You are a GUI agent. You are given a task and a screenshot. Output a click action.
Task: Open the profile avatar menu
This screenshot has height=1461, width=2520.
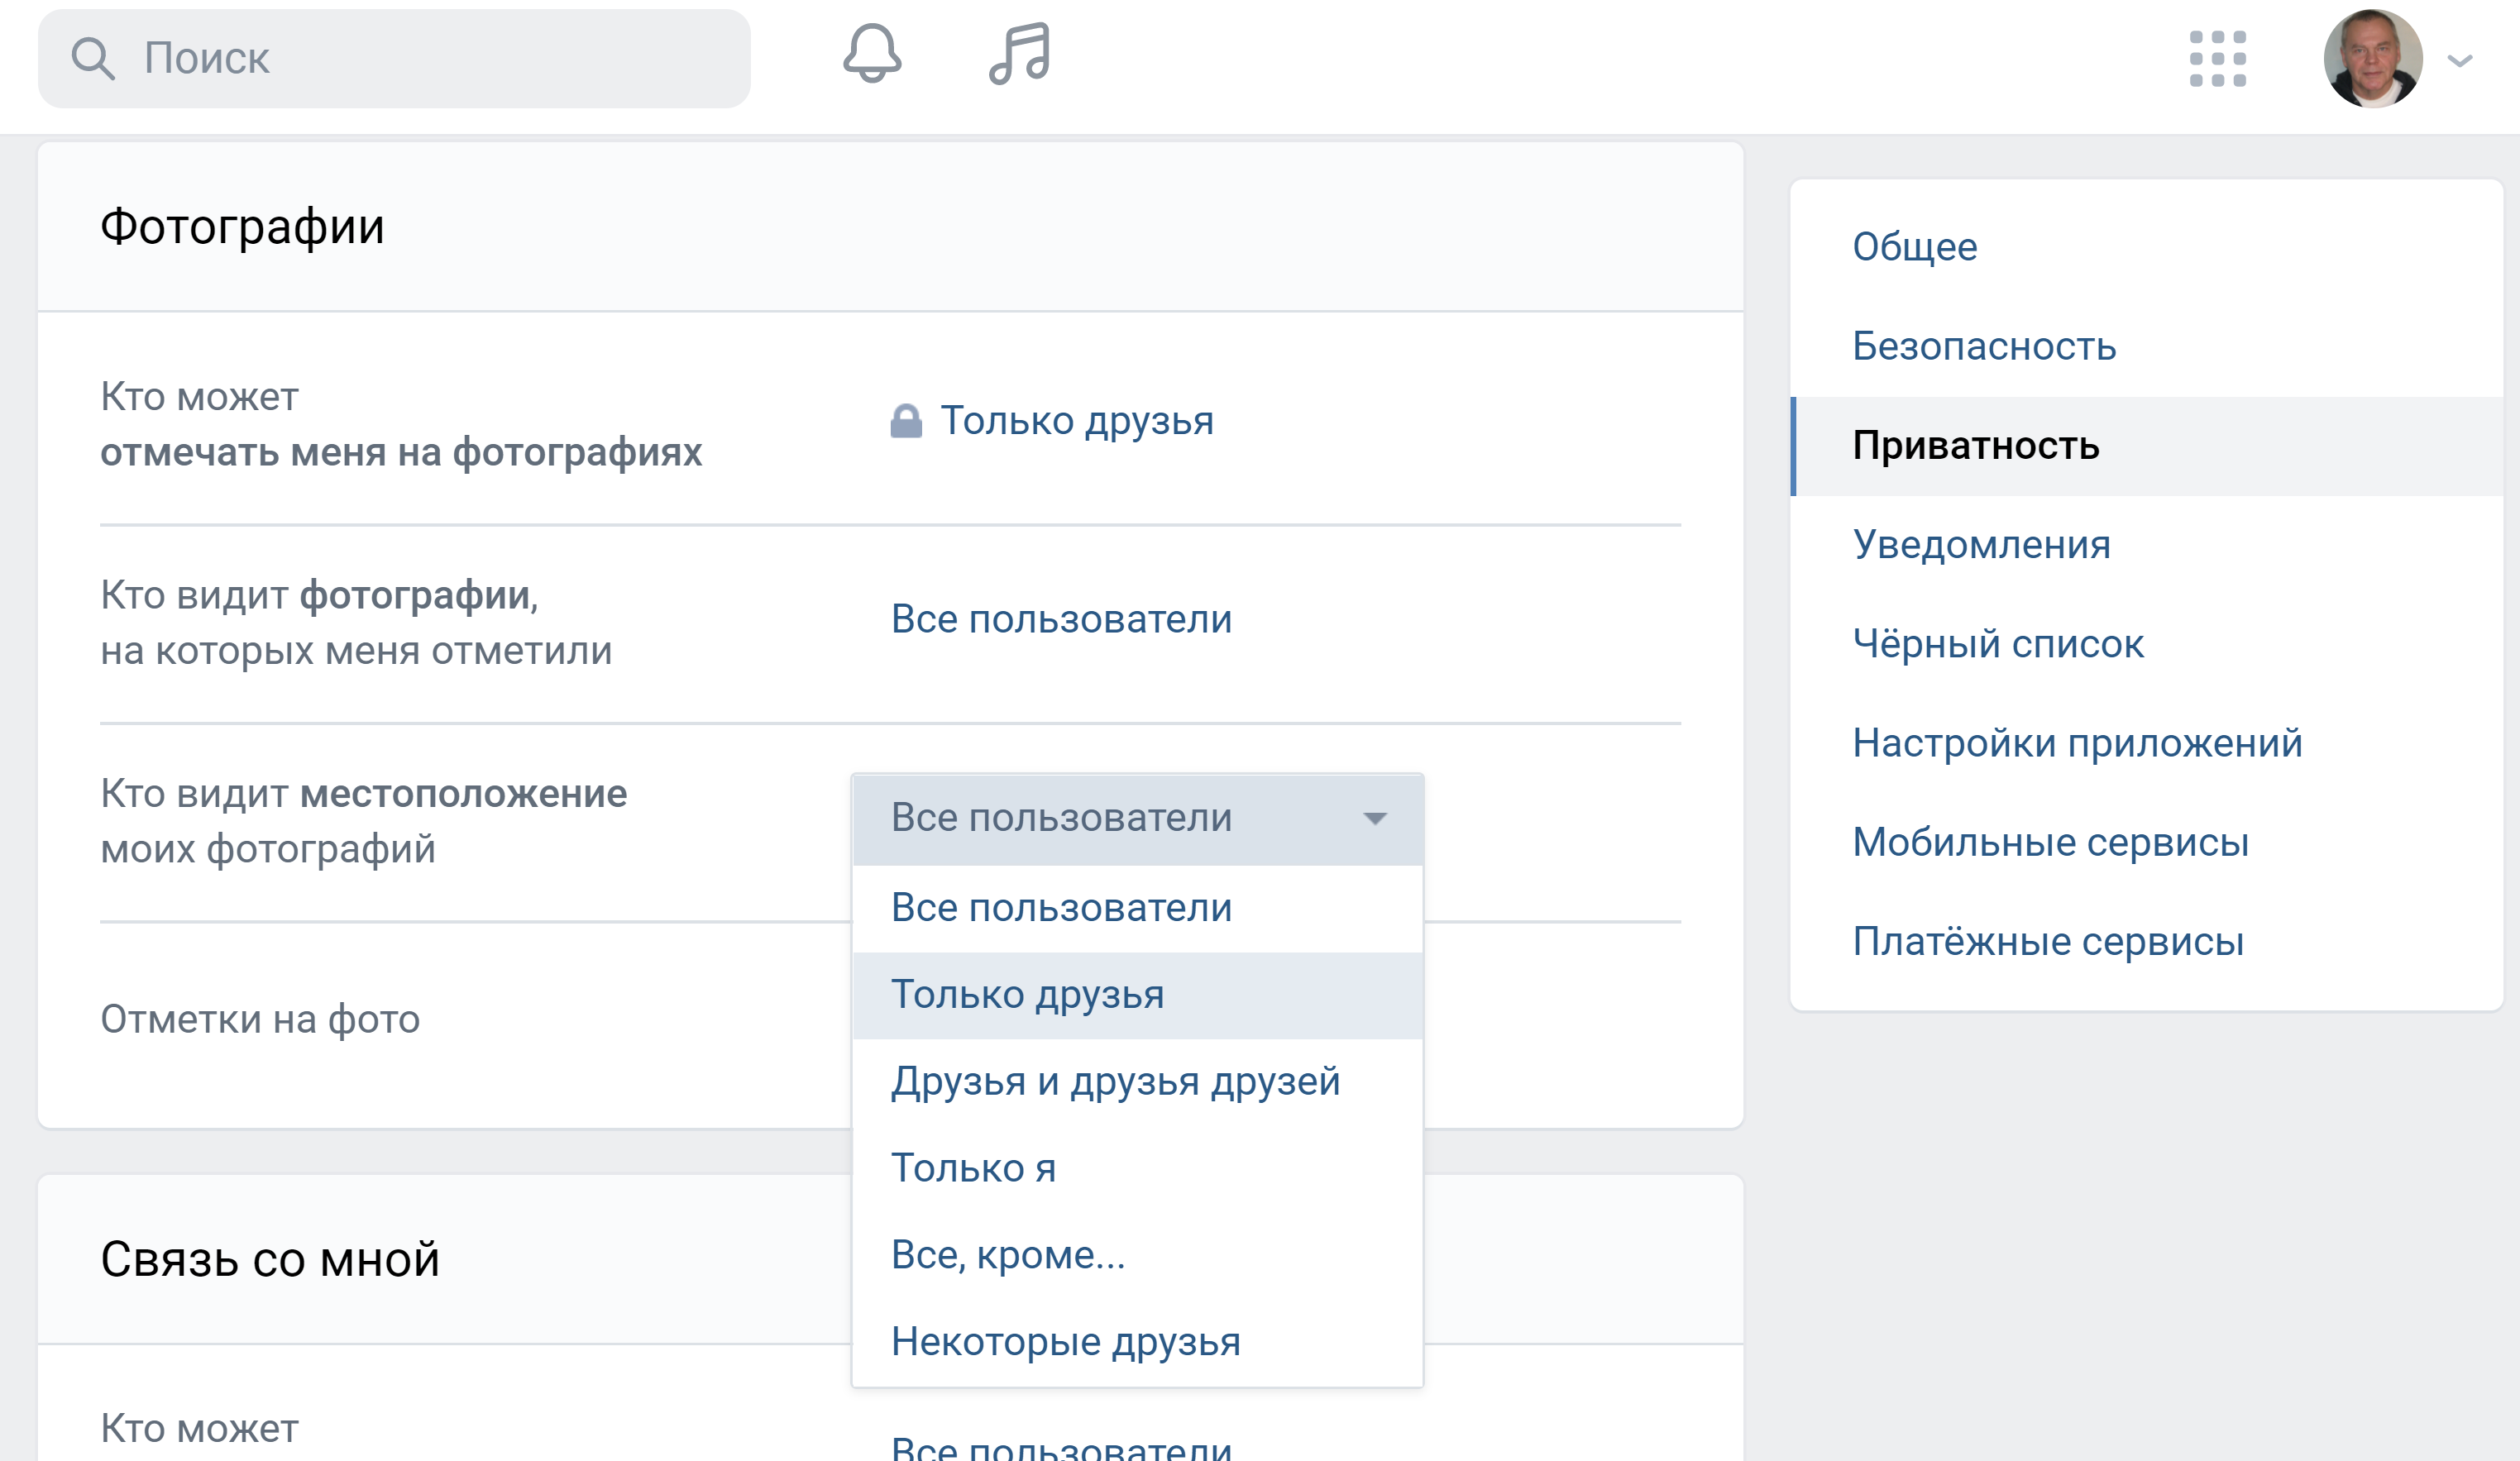pos(2373,59)
